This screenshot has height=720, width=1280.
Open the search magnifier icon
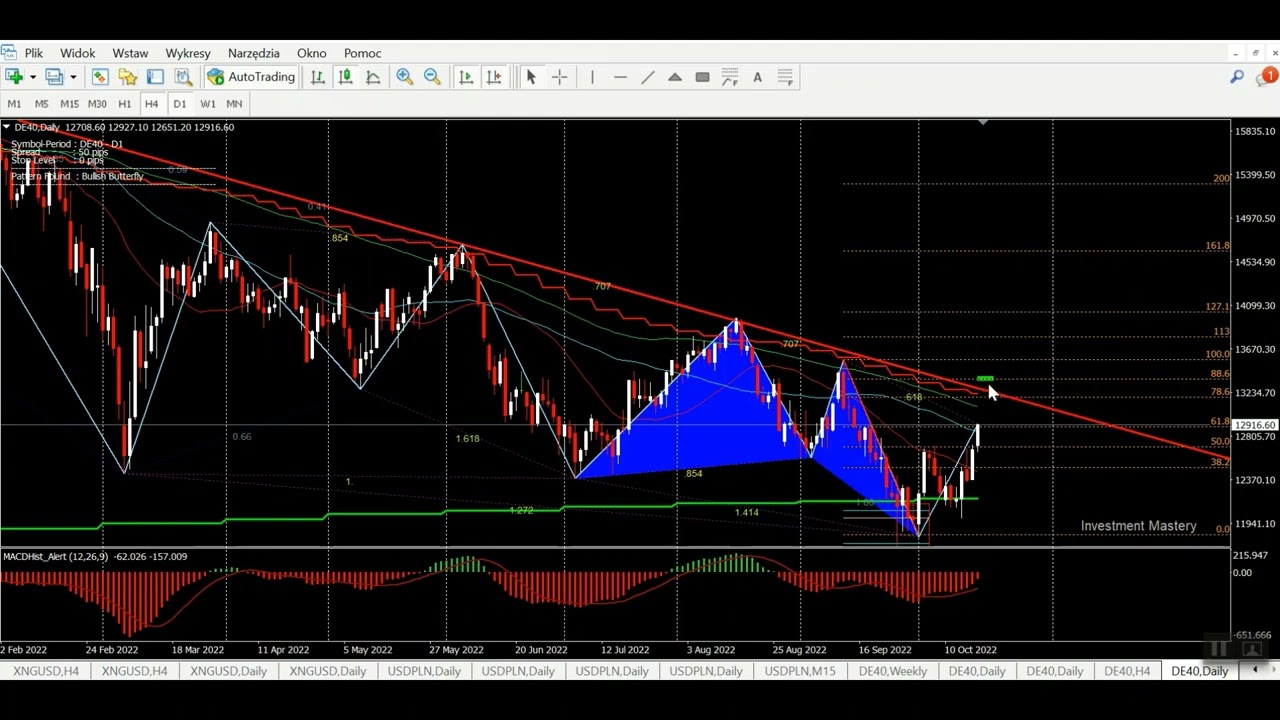(1237, 77)
